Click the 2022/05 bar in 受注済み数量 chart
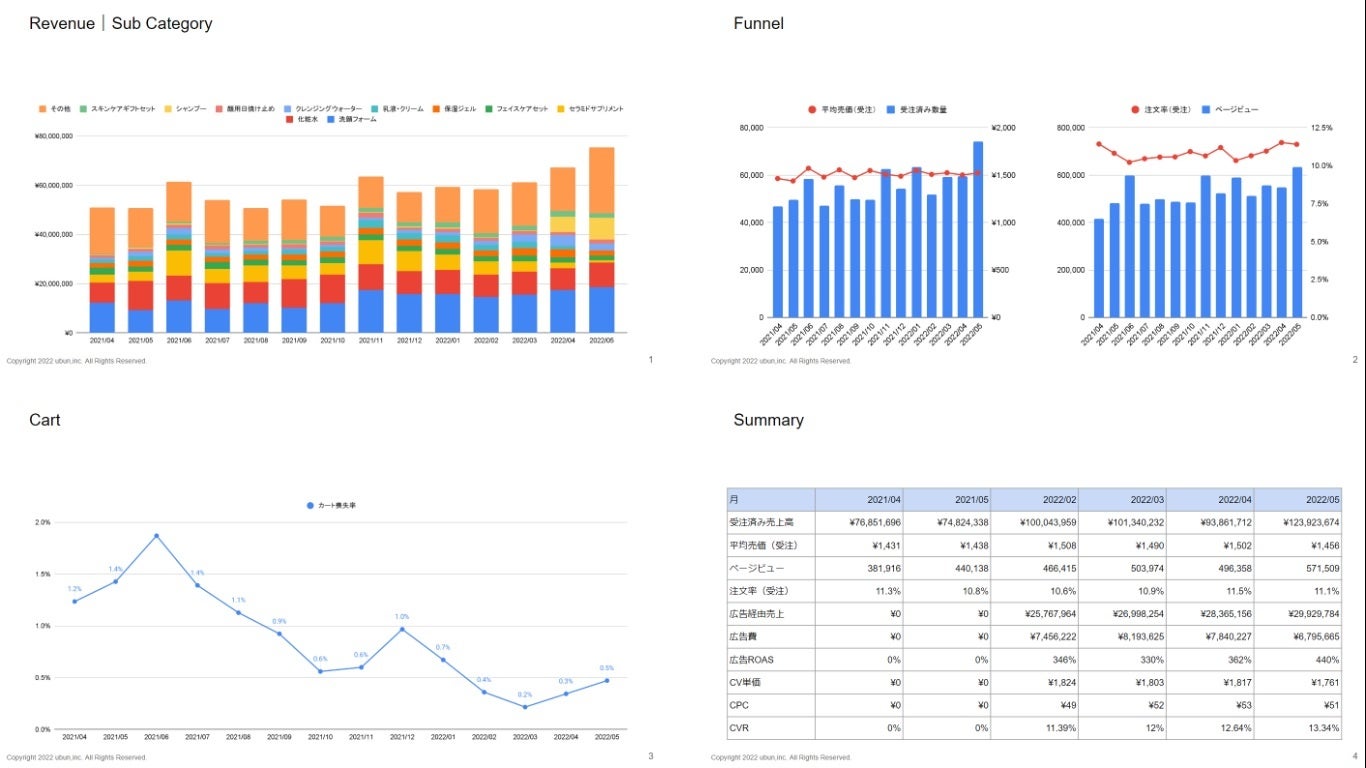Image resolution: width=1366 pixels, height=768 pixels. [978, 229]
